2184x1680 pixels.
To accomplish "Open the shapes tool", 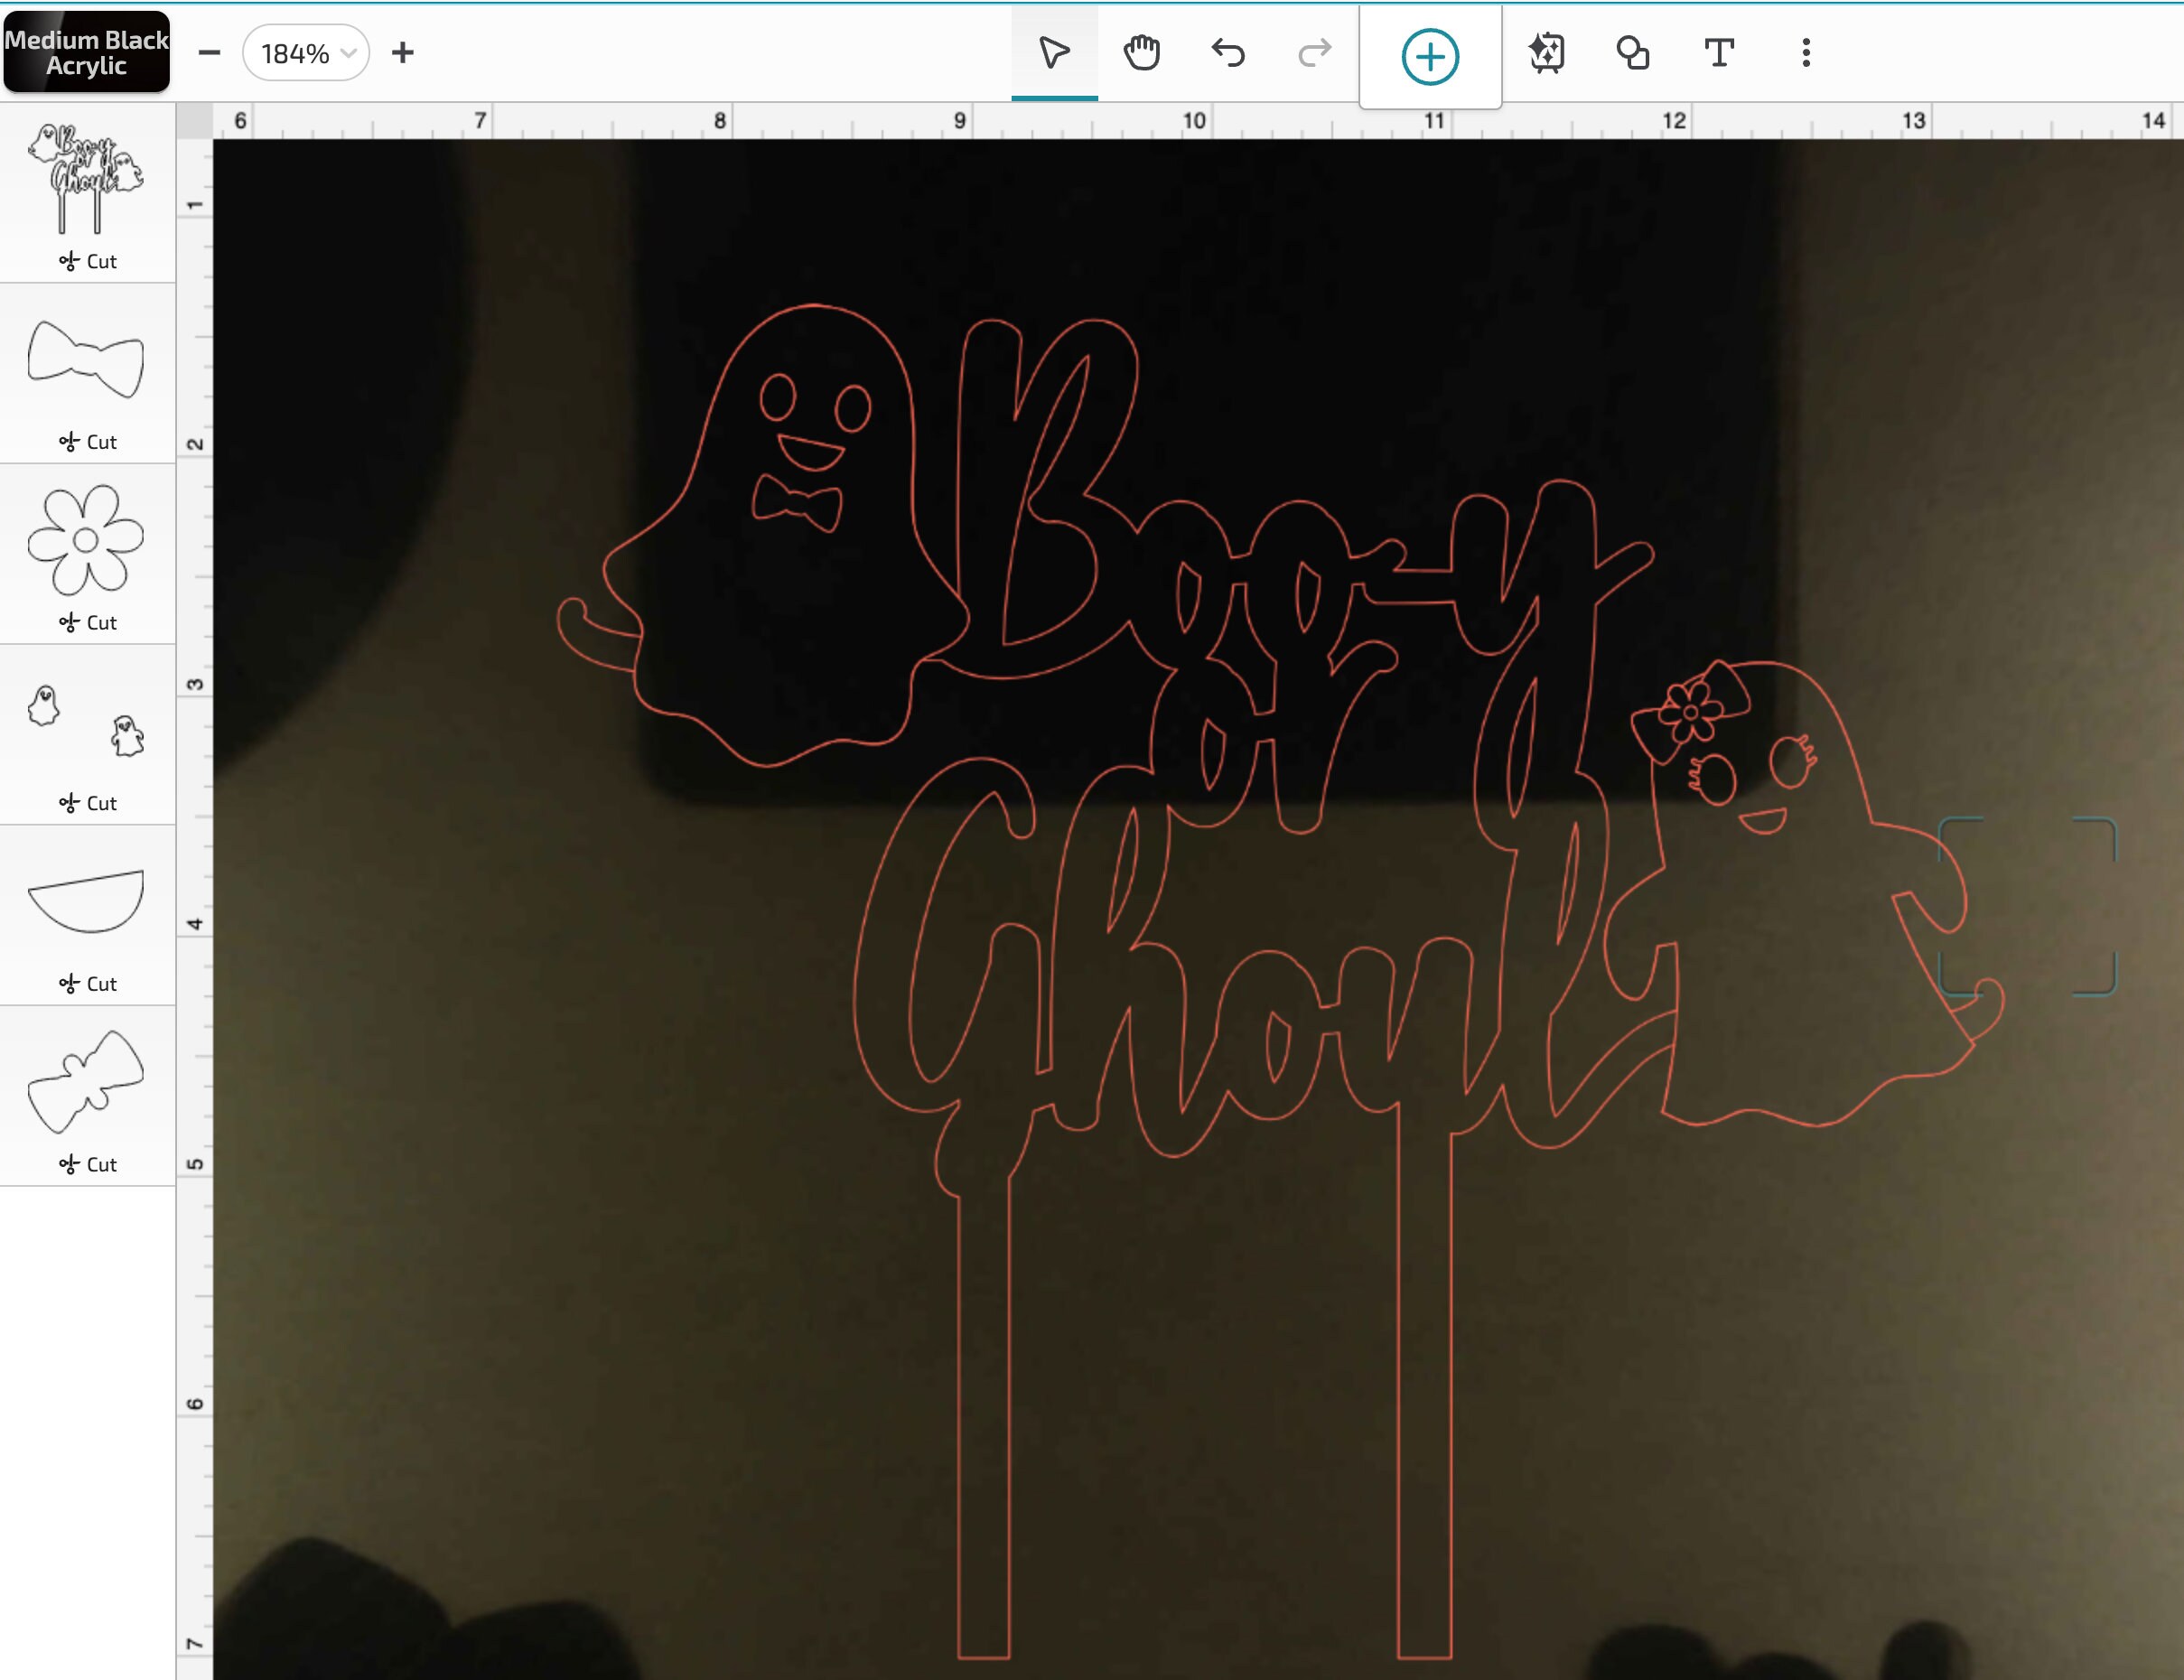I will (x=1633, y=53).
